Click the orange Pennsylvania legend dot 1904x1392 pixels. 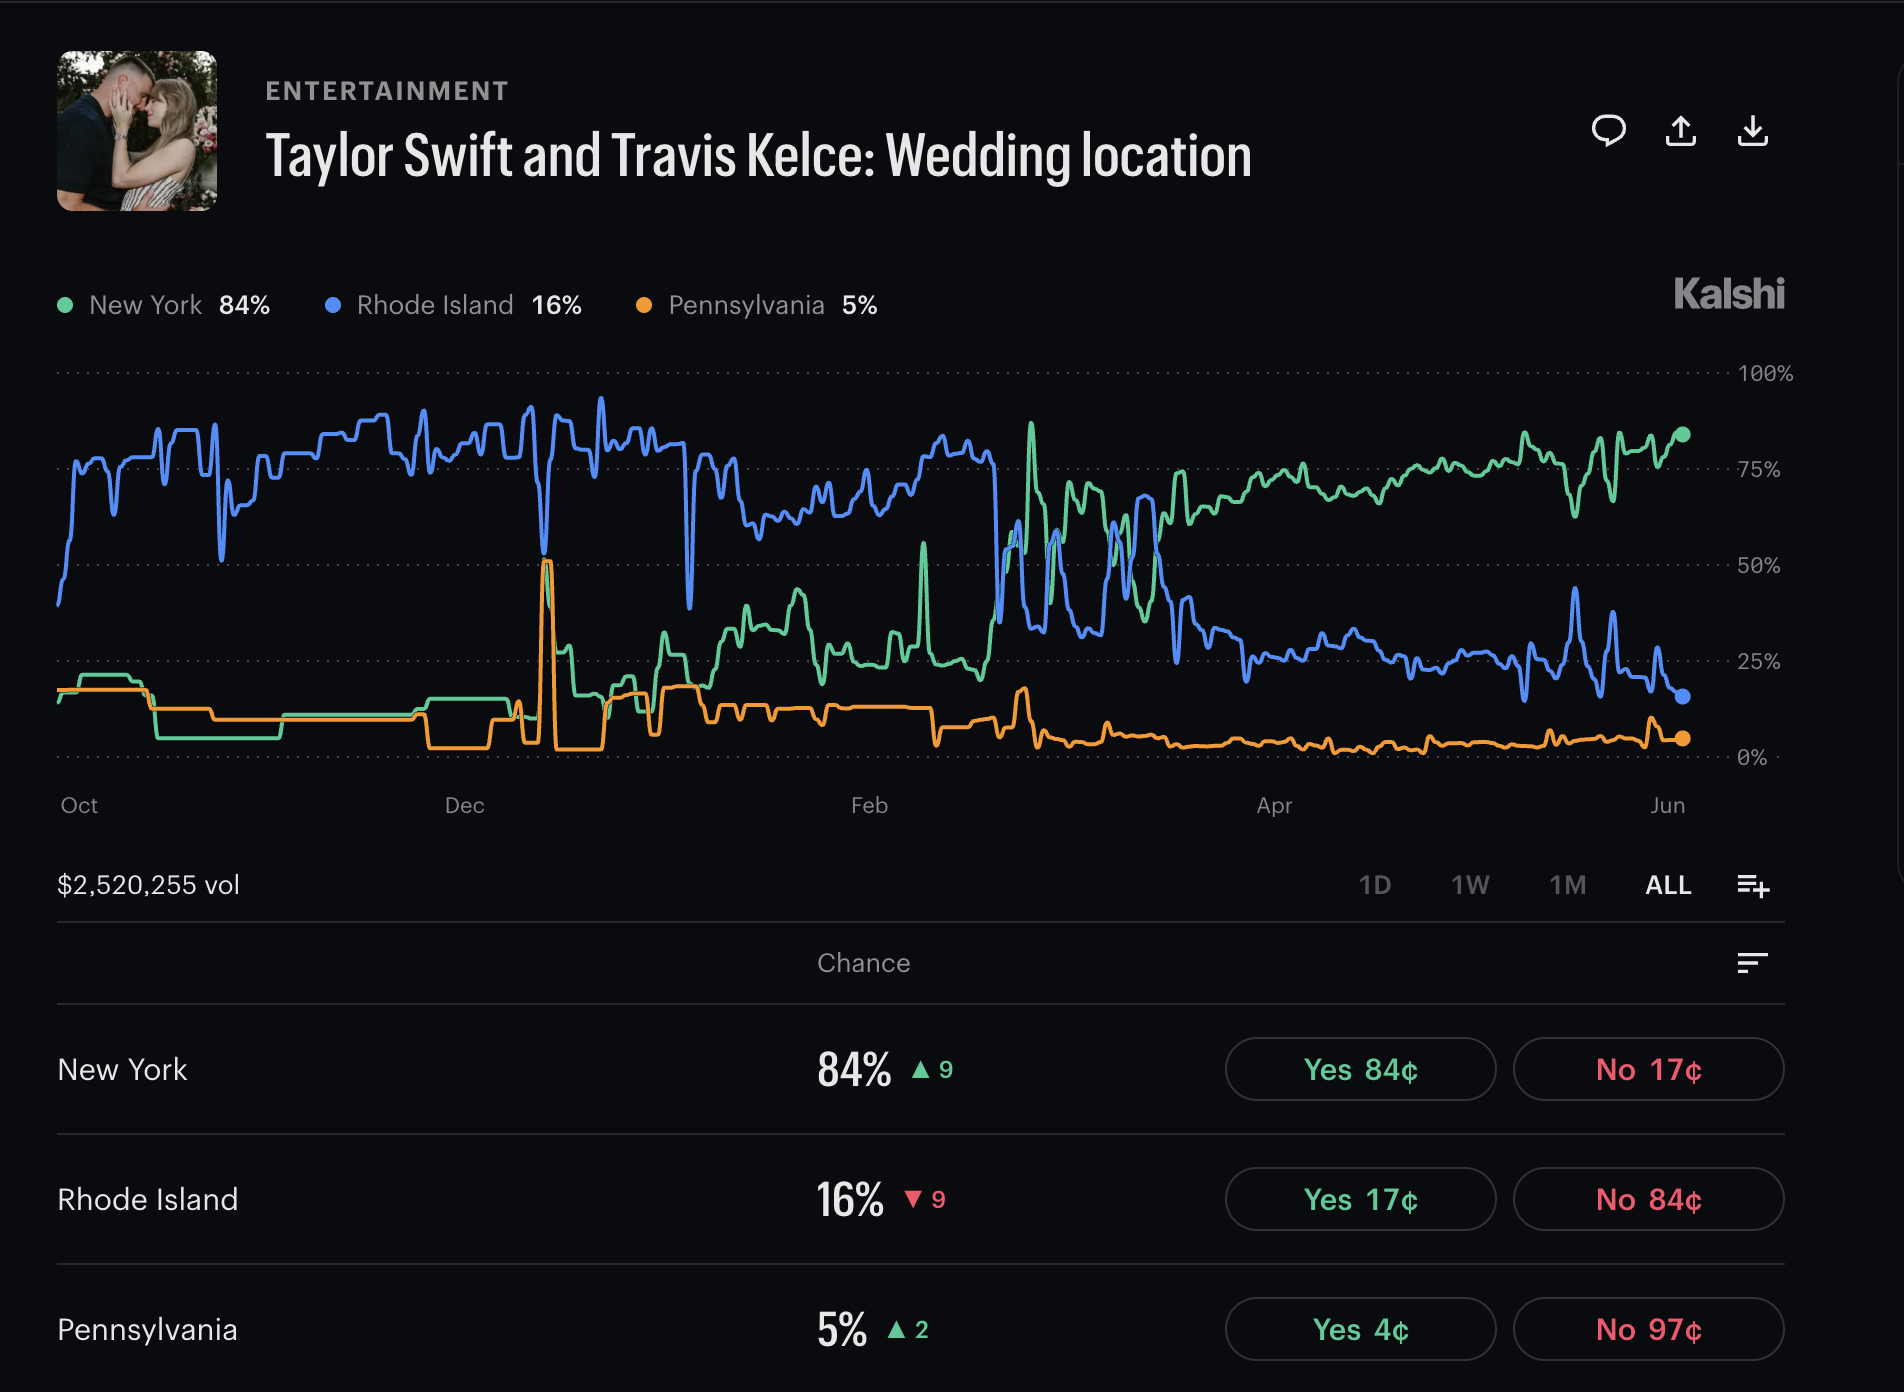coord(644,305)
